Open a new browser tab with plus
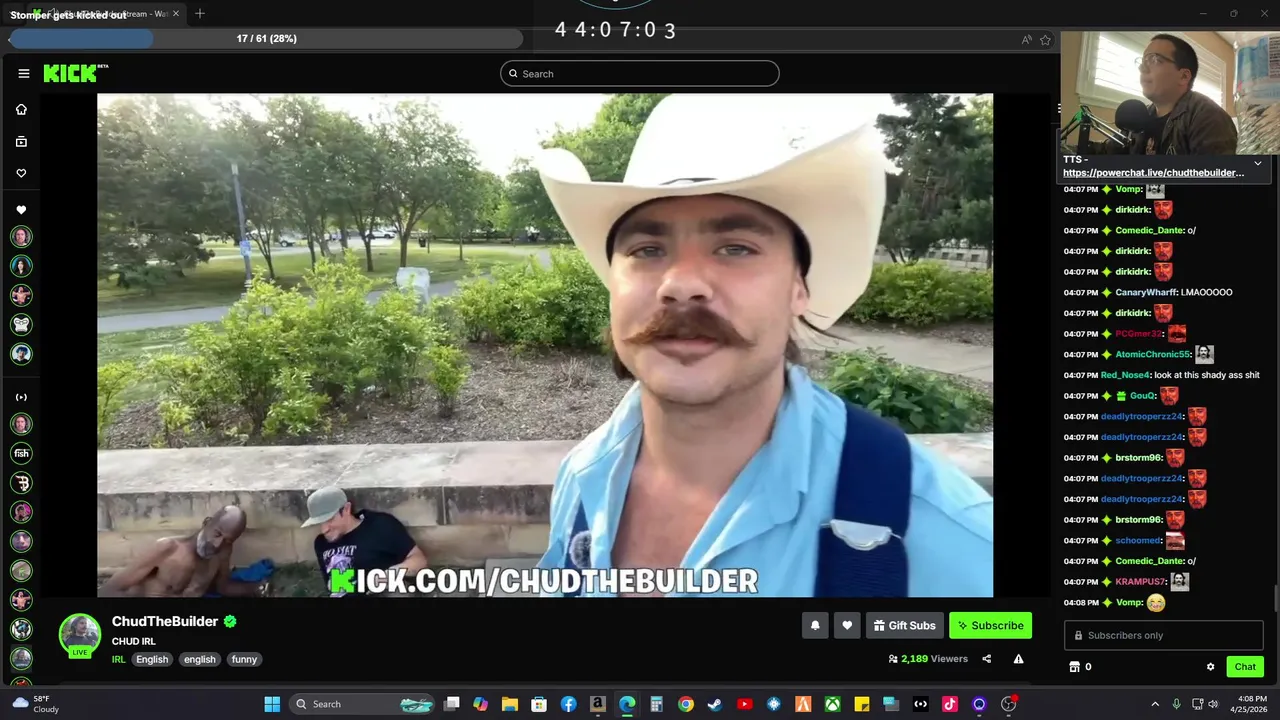 point(200,14)
